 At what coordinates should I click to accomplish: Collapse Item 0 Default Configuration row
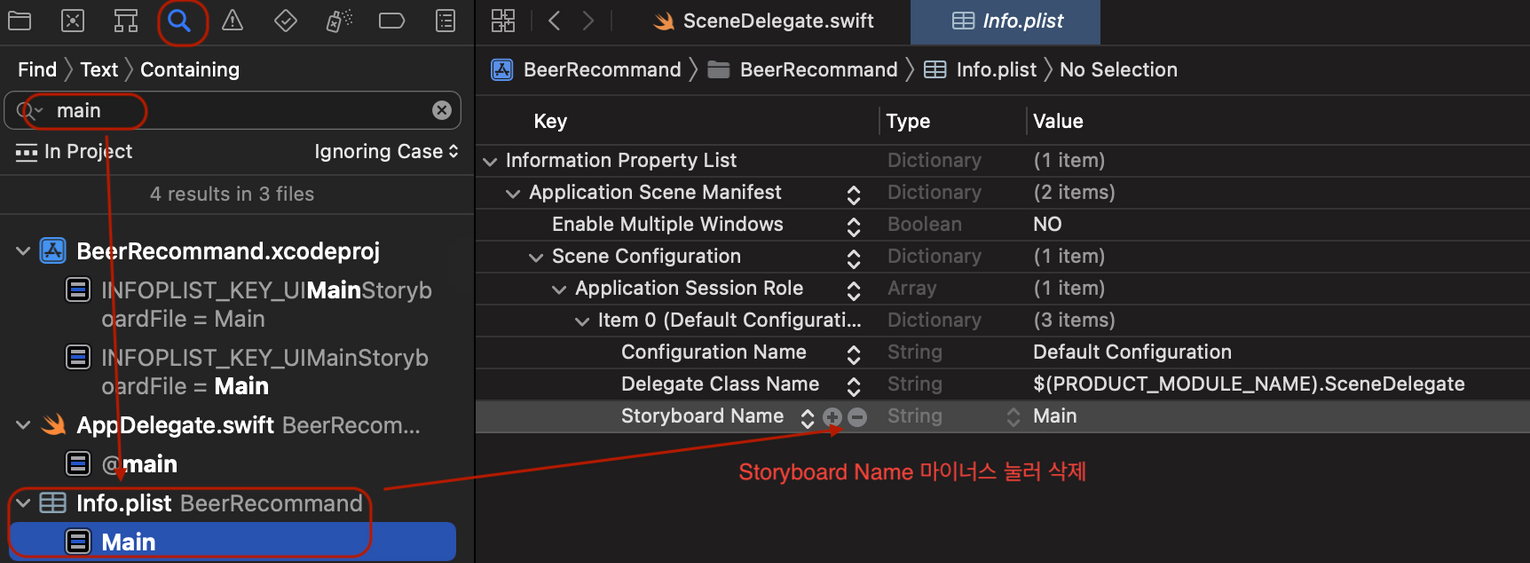coord(582,320)
